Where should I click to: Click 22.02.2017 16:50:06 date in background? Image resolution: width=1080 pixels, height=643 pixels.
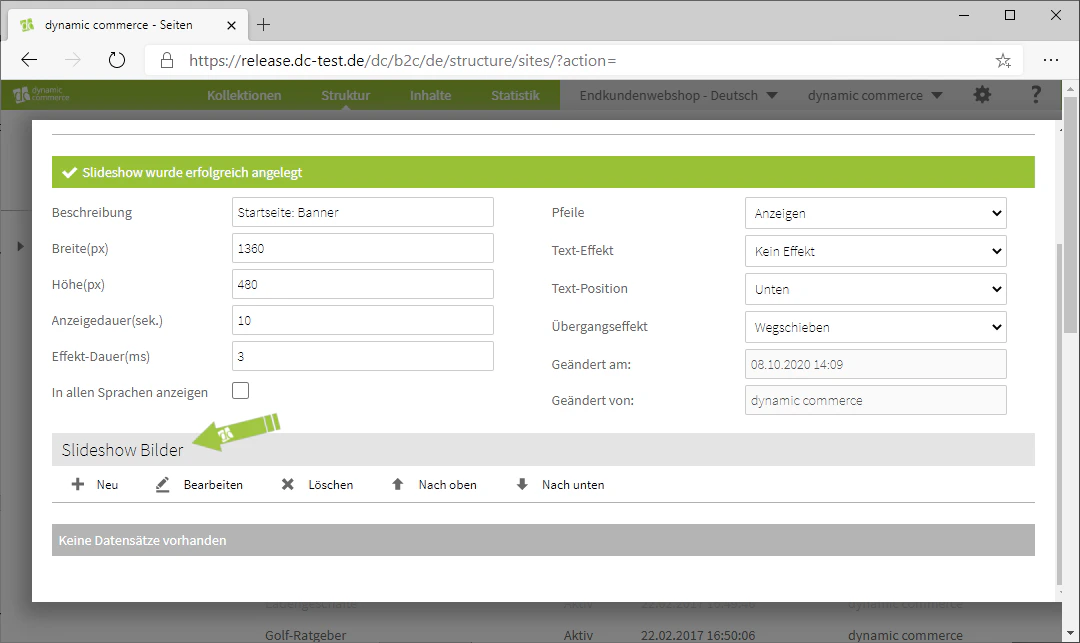(x=698, y=635)
